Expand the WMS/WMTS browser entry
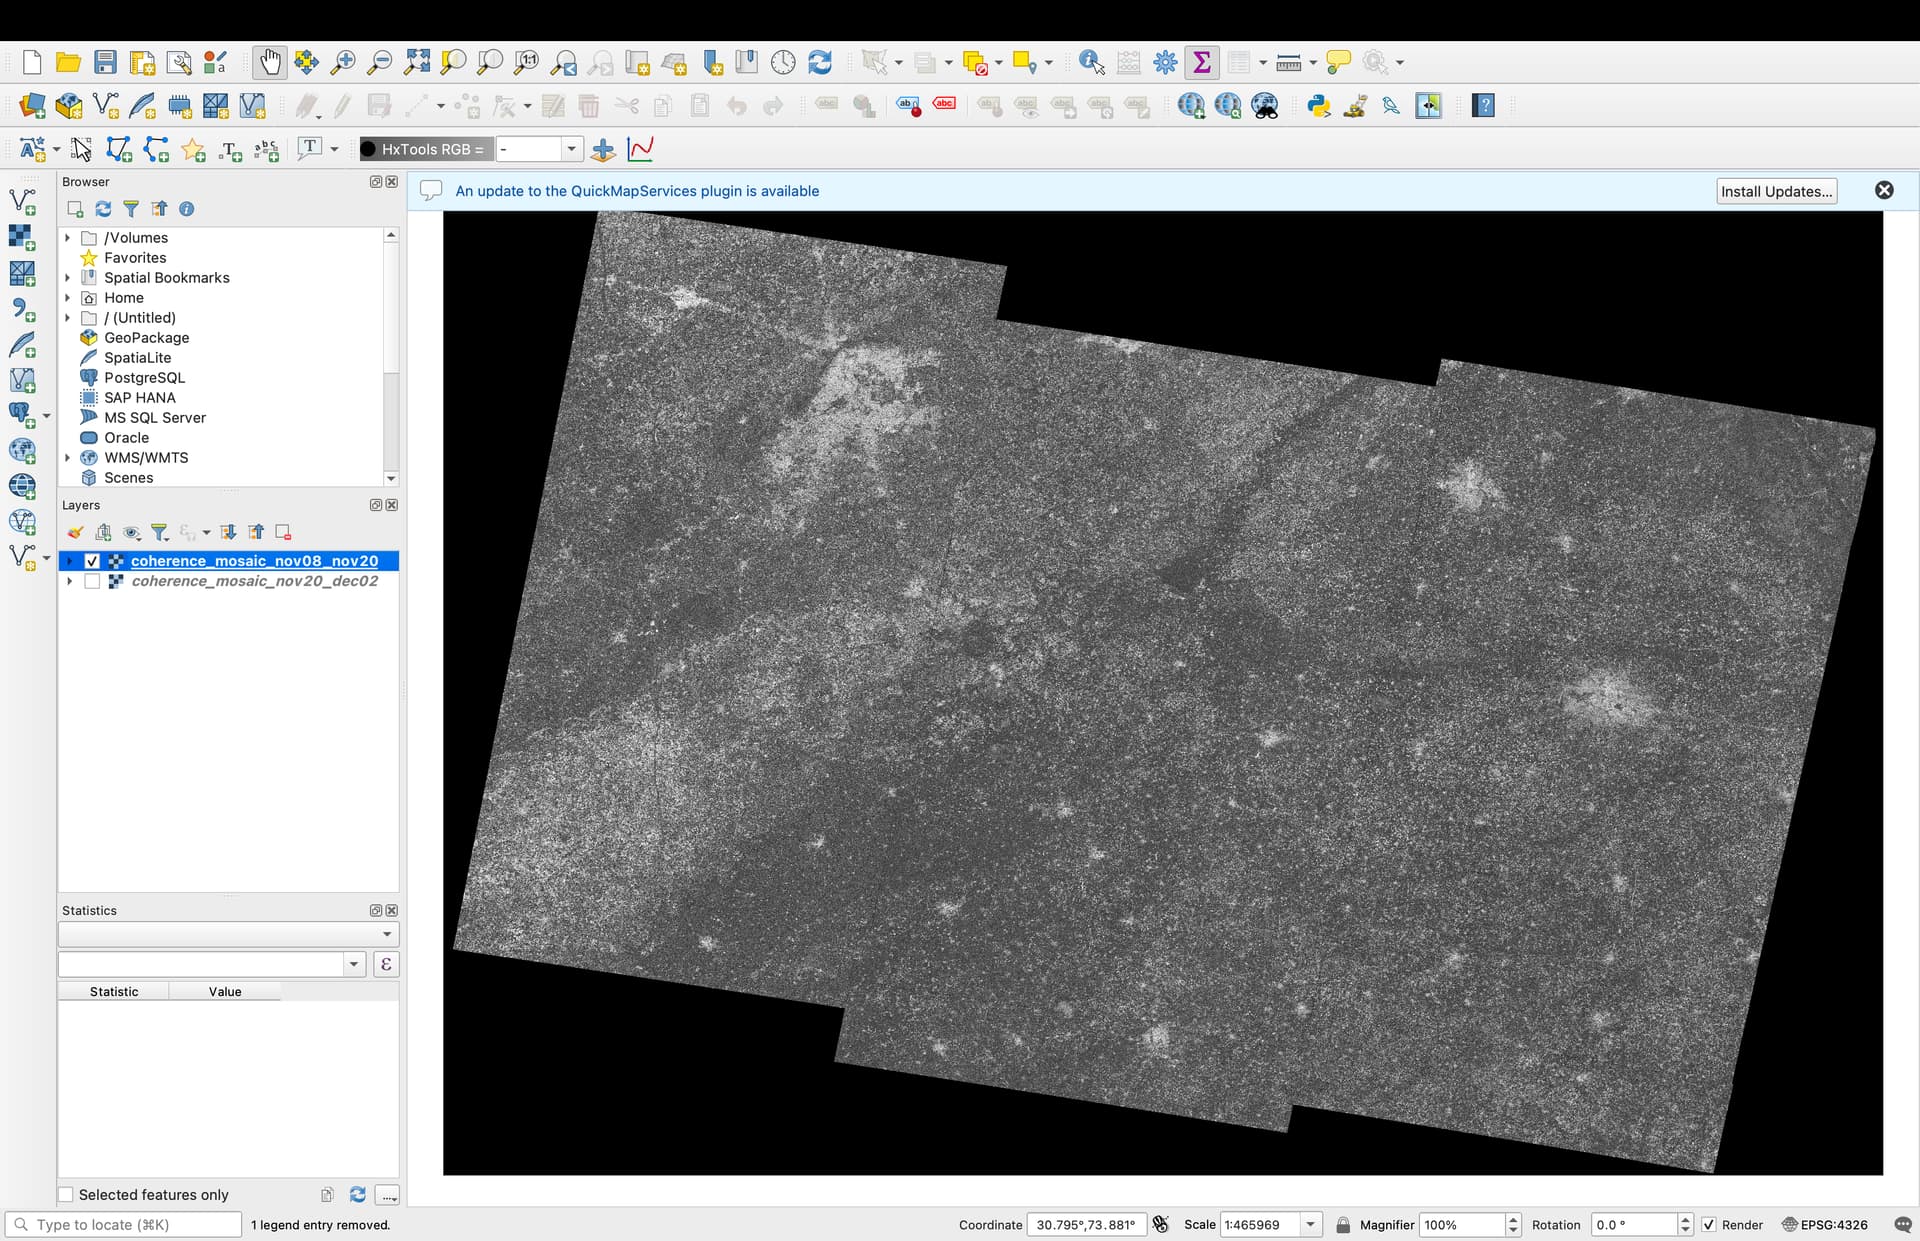 [x=68, y=458]
